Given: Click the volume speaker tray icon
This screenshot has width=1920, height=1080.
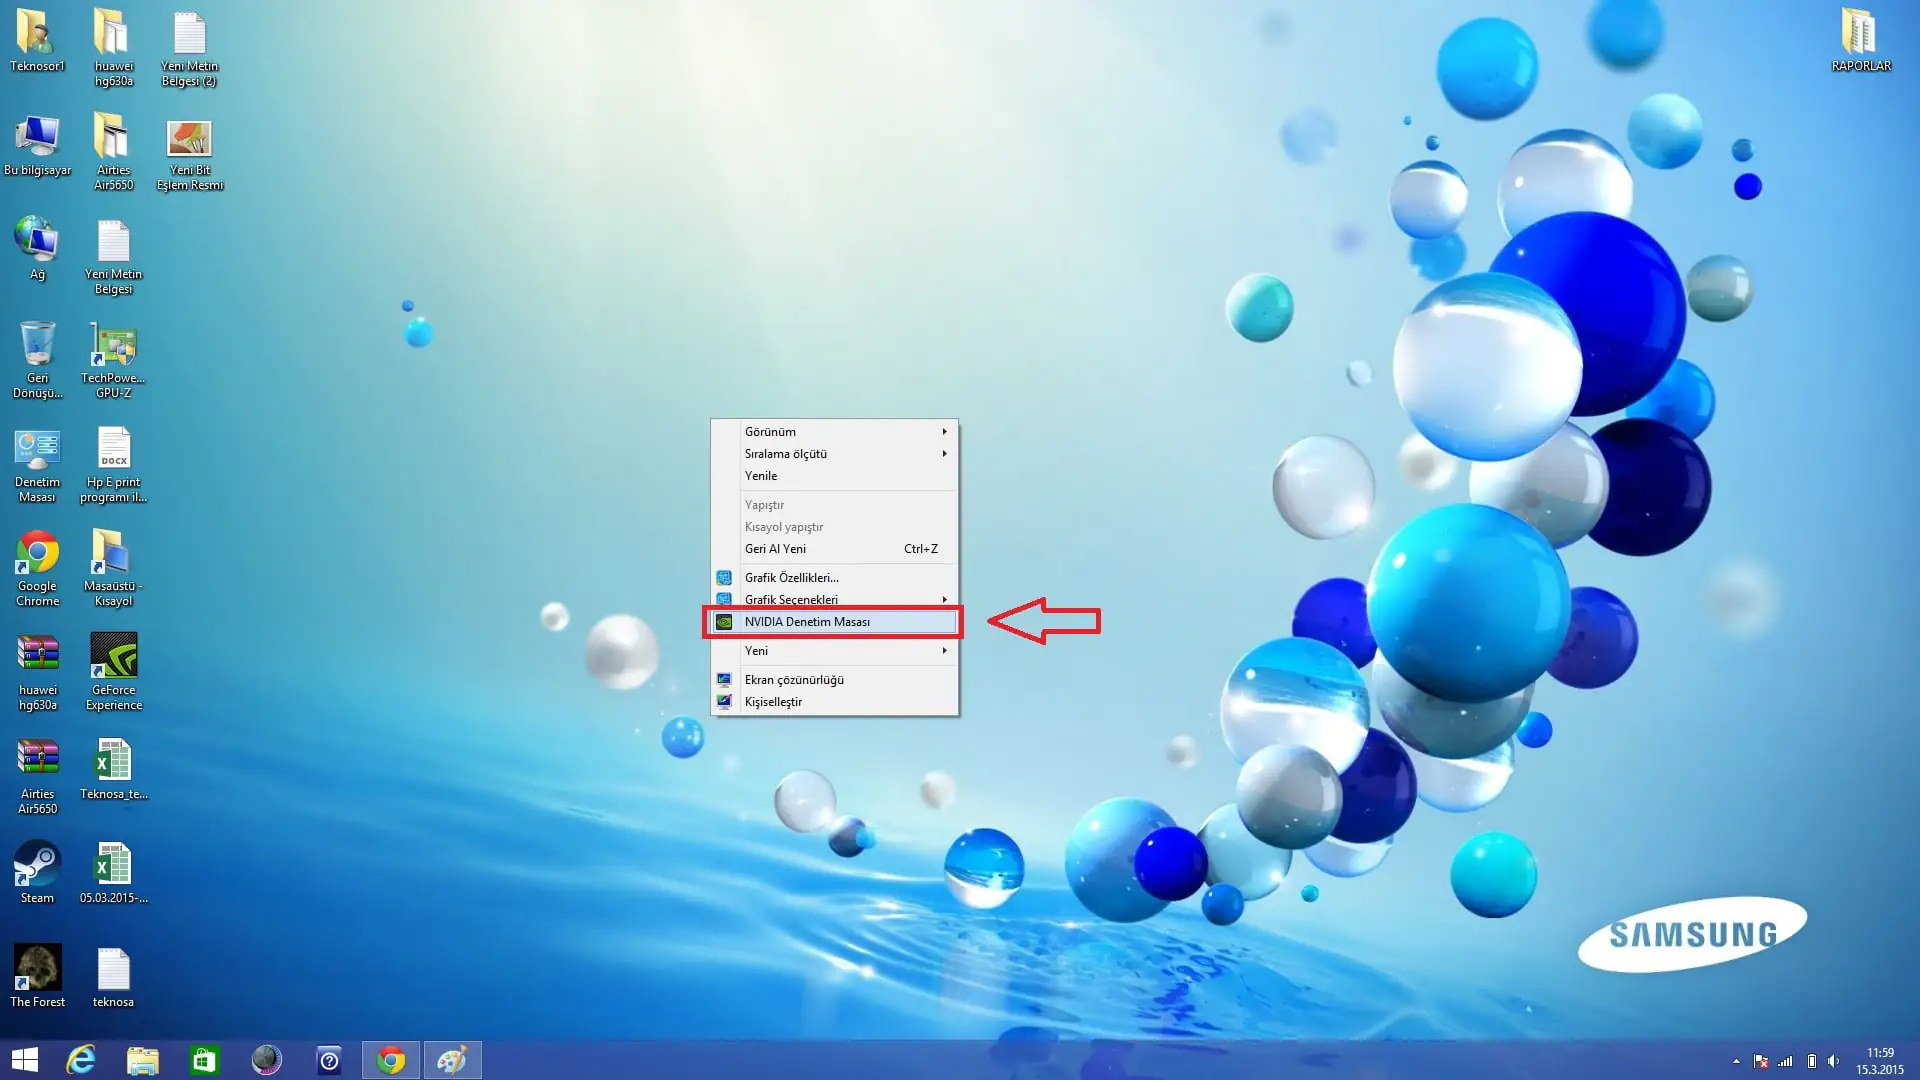Looking at the screenshot, I should point(1833,1061).
